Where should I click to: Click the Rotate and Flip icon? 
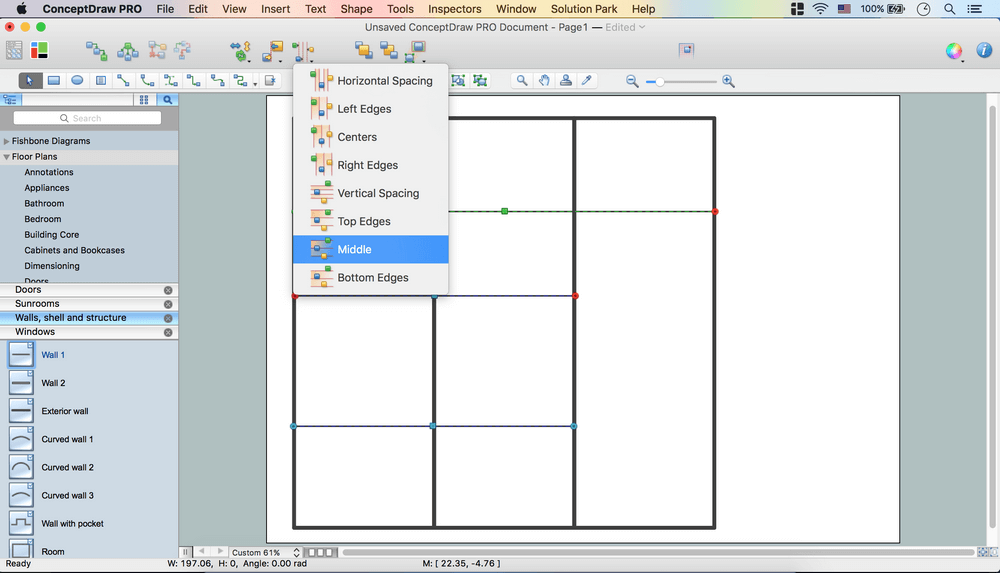tap(240, 51)
